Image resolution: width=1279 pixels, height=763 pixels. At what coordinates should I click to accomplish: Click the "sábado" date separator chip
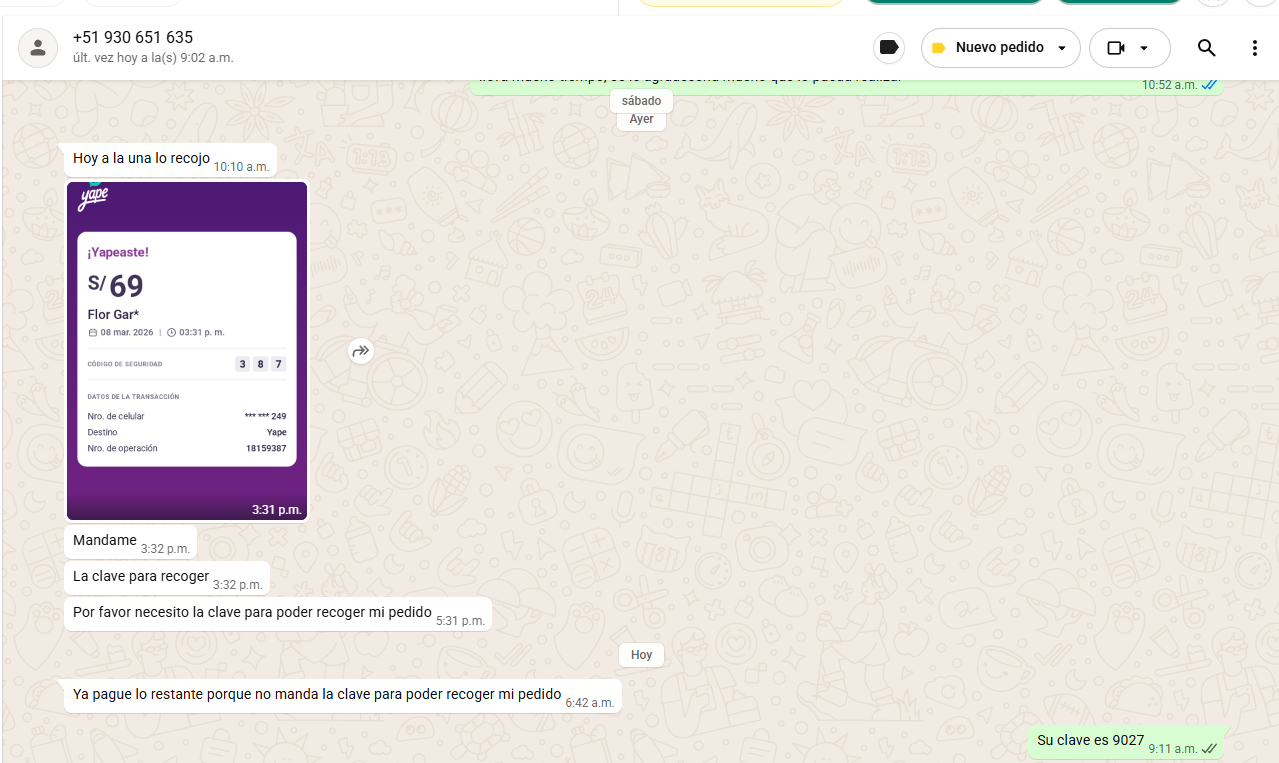pyautogui.click(x=641, y=101)
